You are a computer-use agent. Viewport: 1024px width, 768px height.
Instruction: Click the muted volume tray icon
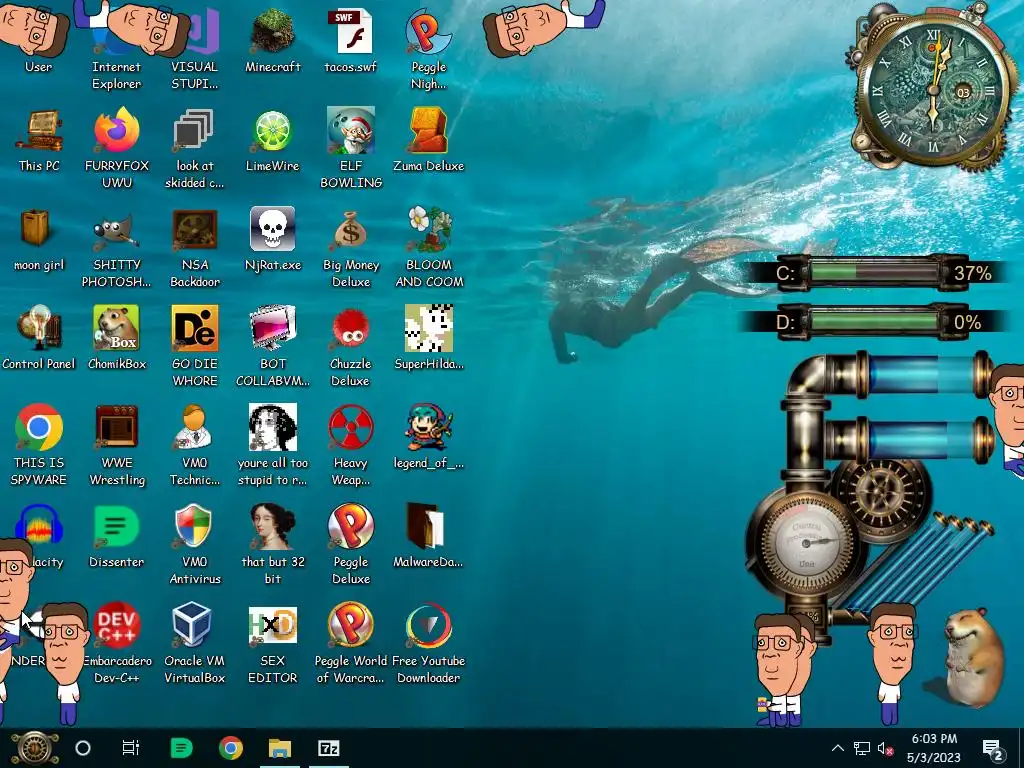click(x=886, y=748)
